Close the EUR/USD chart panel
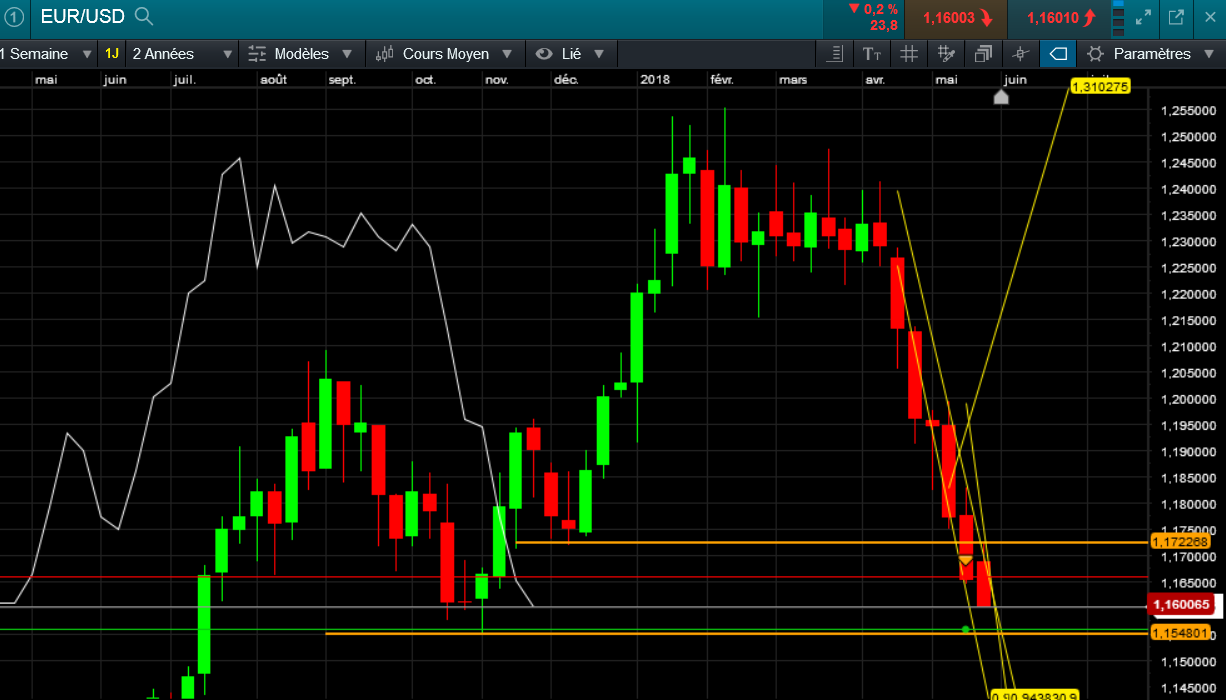 coord(1209,17)
